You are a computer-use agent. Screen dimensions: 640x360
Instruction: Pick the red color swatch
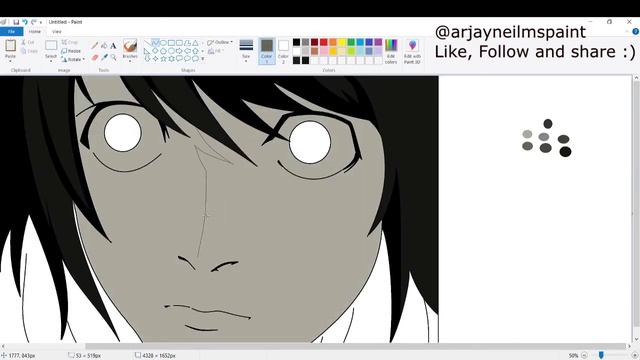(324, 42)
